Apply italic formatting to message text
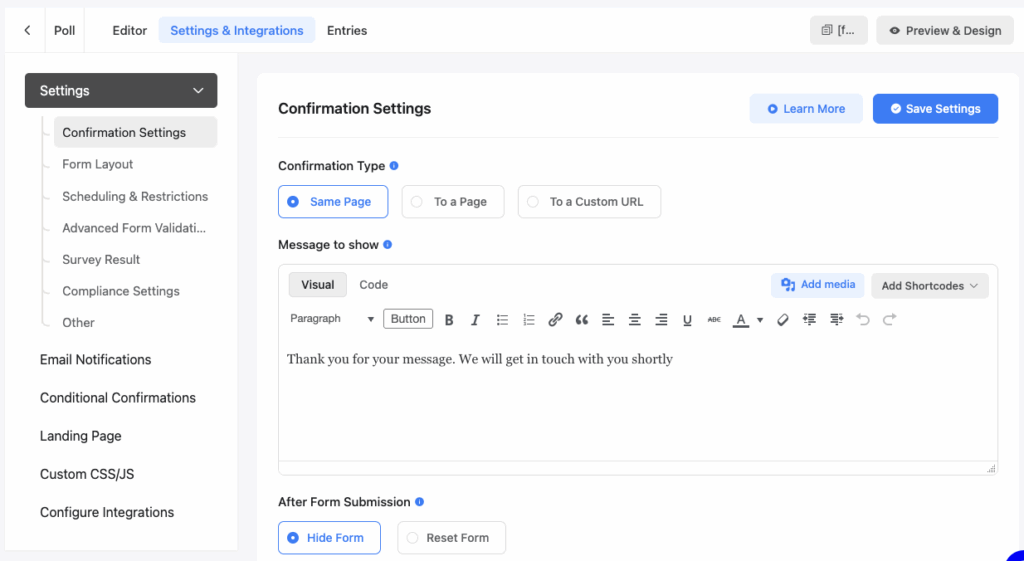Screen dimensions: 1024x561 [475, 320]
